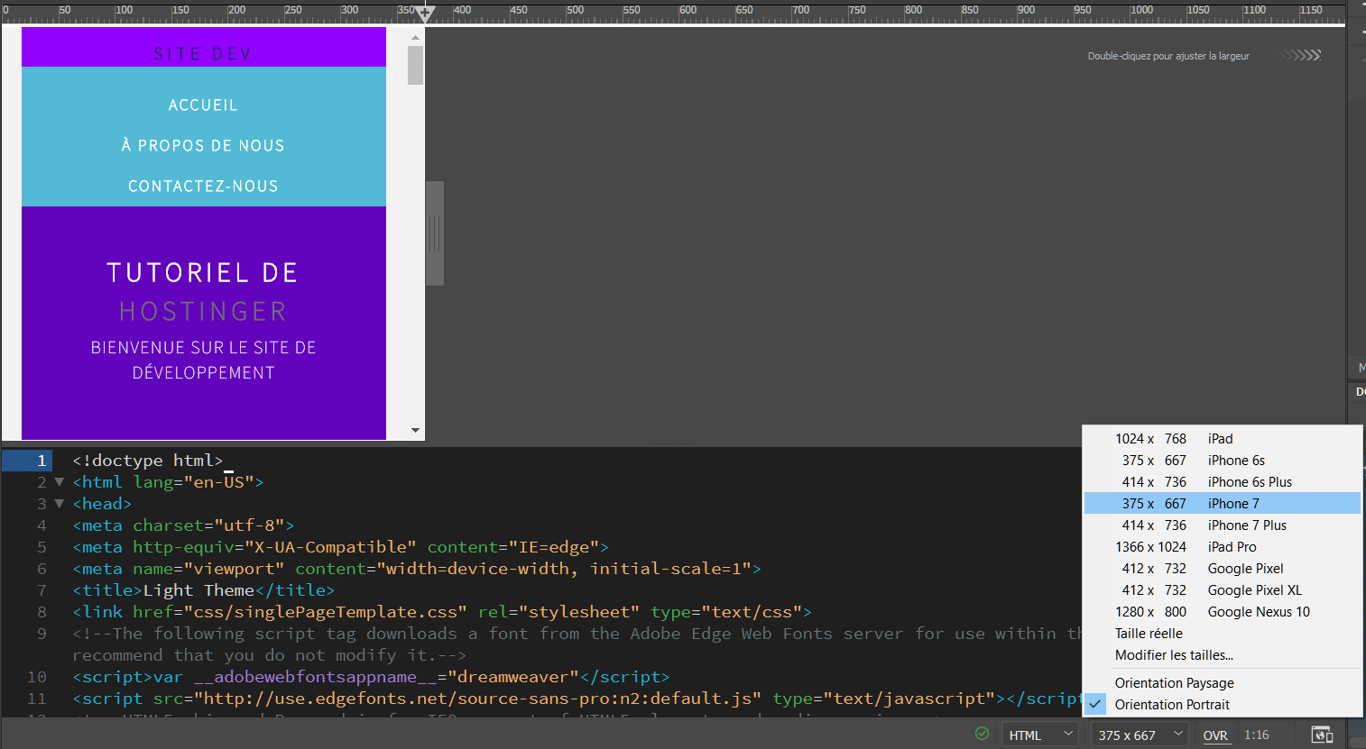
Task: Click the add media query marker on ruler
Action: 425,14
